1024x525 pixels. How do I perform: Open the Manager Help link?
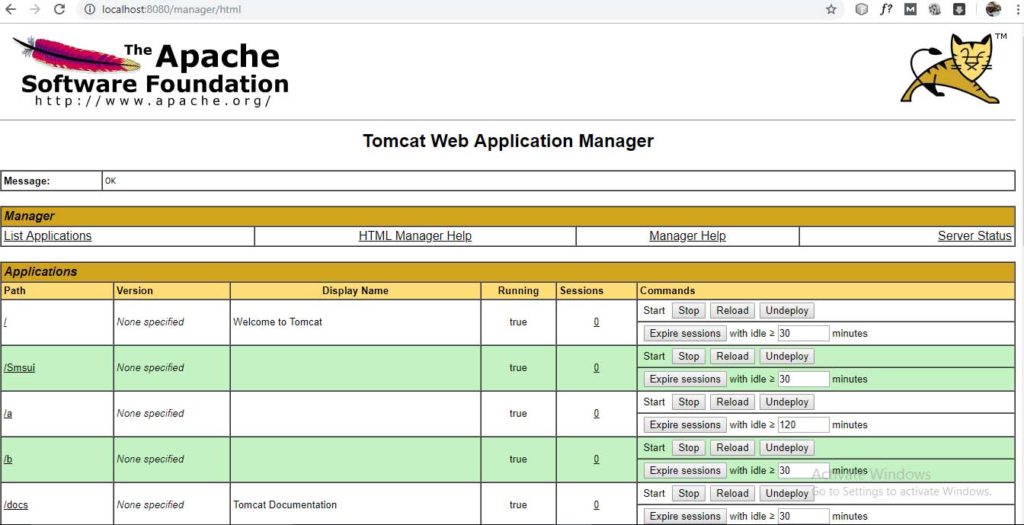687,236
